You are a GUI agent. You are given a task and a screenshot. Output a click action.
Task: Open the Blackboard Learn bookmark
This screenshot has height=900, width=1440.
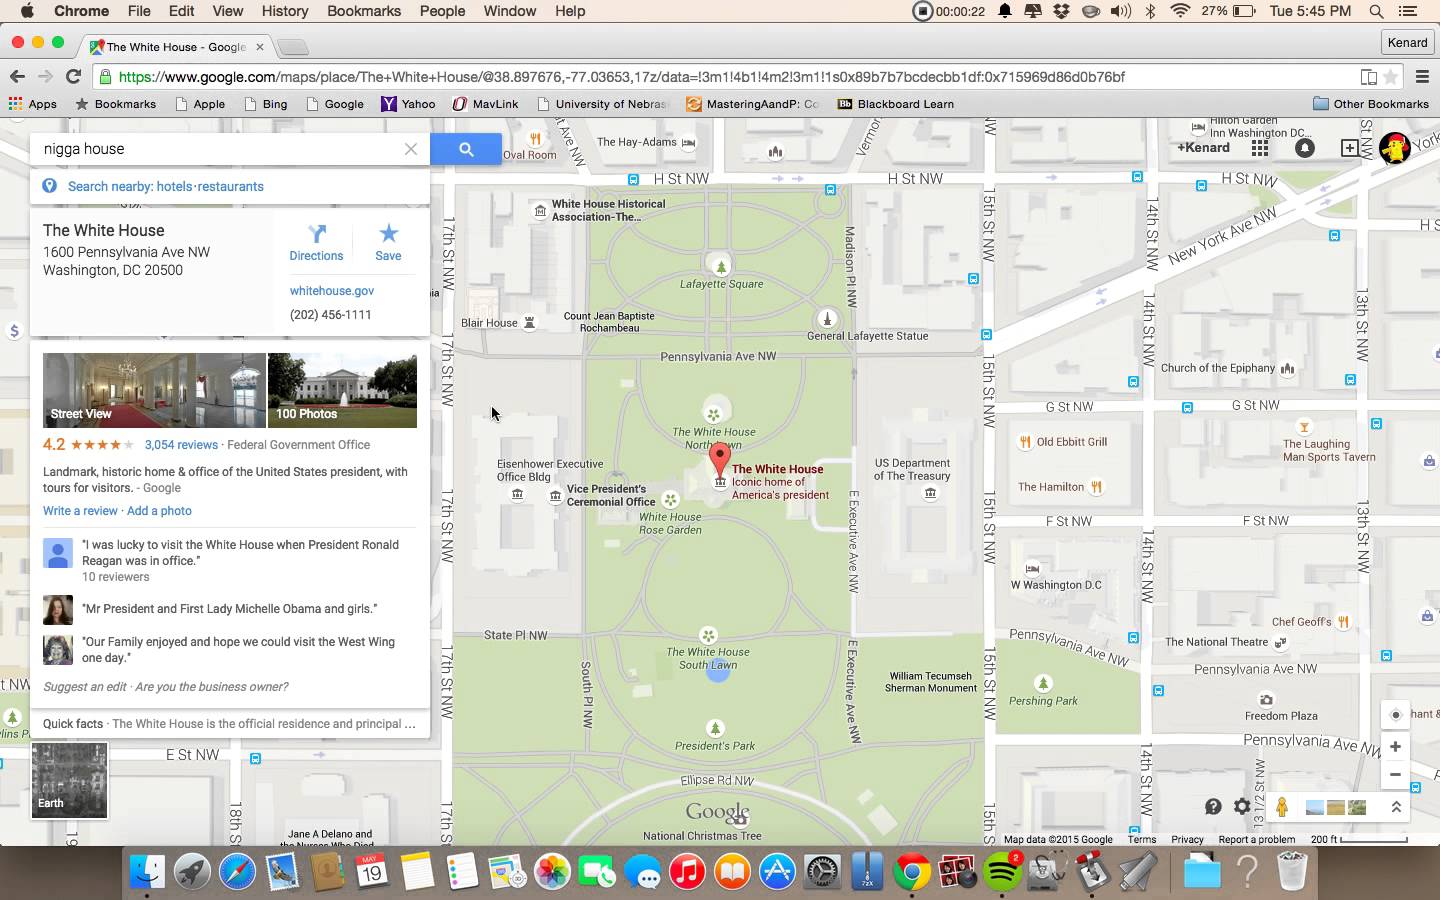point(895,104)
